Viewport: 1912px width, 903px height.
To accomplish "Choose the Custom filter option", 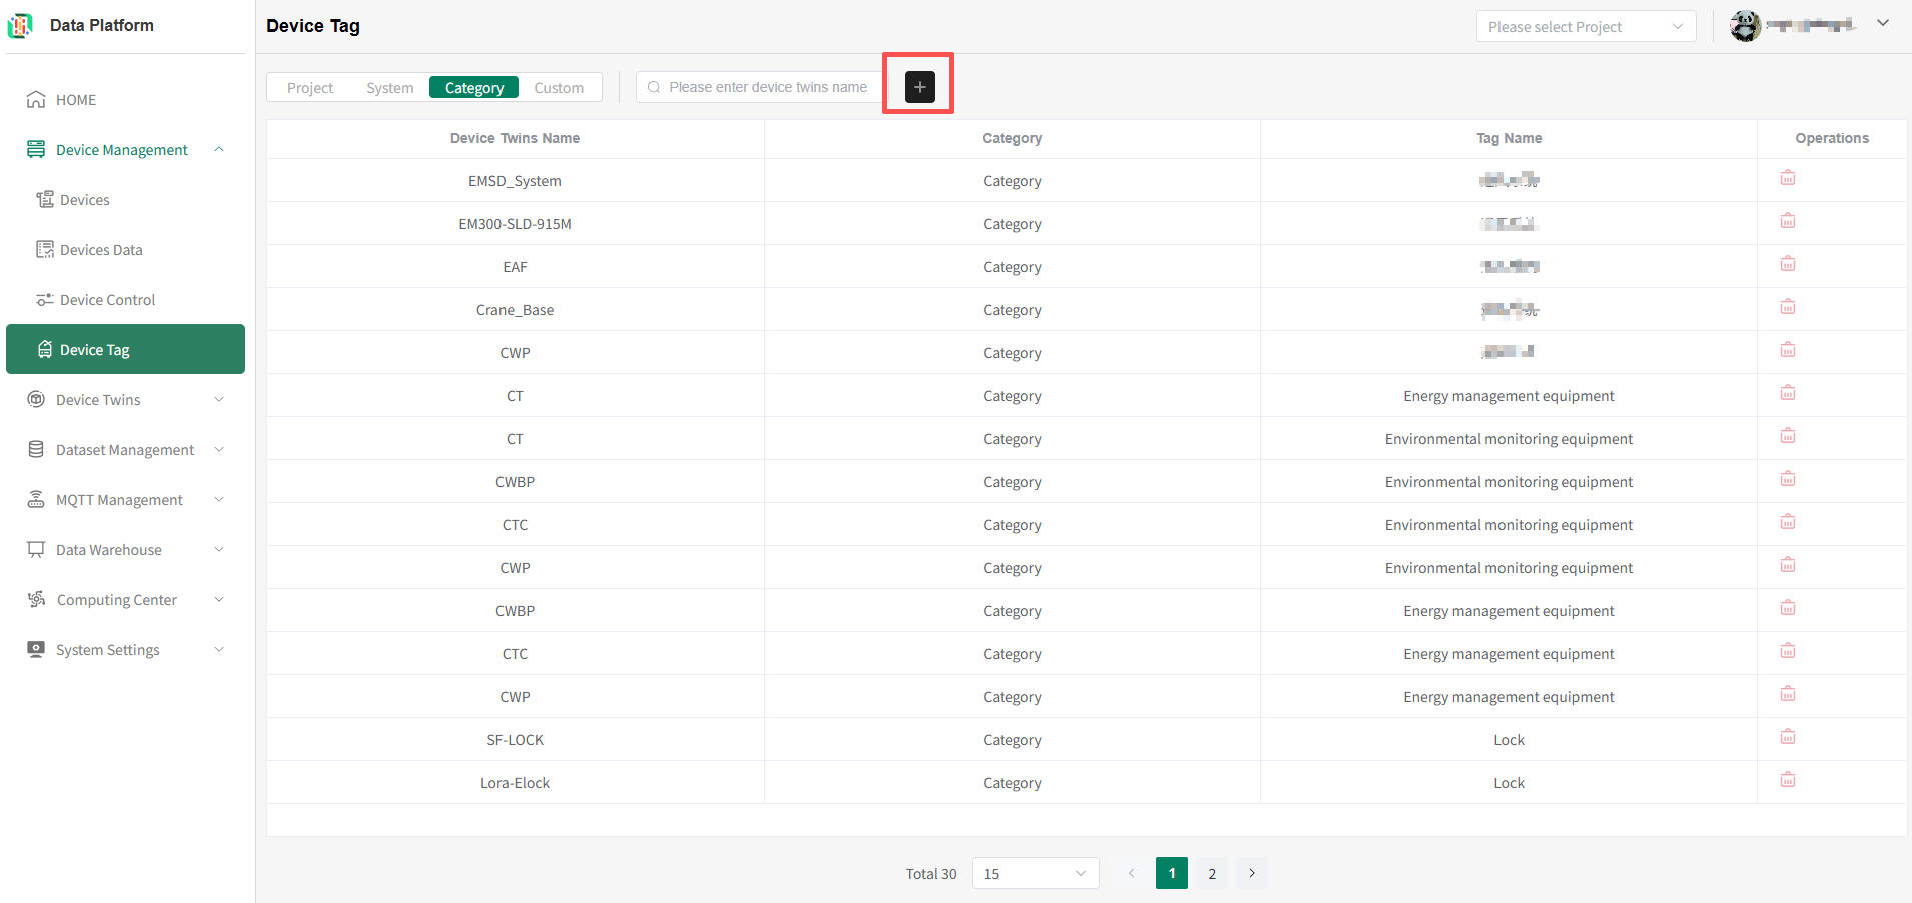I will pos(558,88).
